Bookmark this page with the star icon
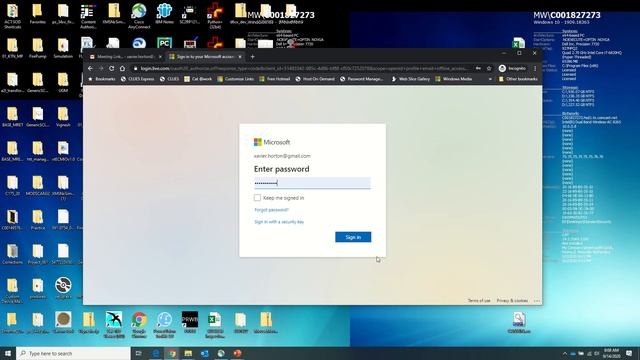 pos(489,68)
